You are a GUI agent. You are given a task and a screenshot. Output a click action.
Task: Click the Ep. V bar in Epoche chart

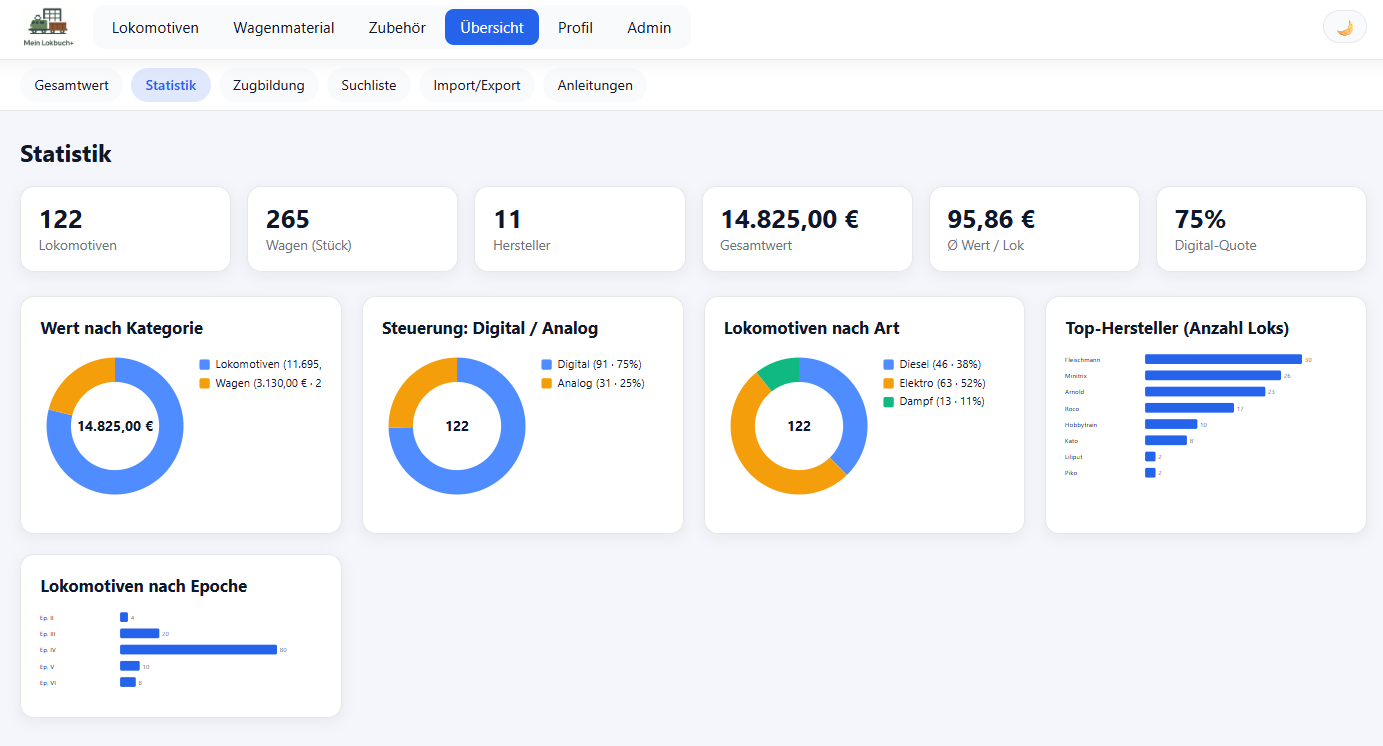coord(130,666)
